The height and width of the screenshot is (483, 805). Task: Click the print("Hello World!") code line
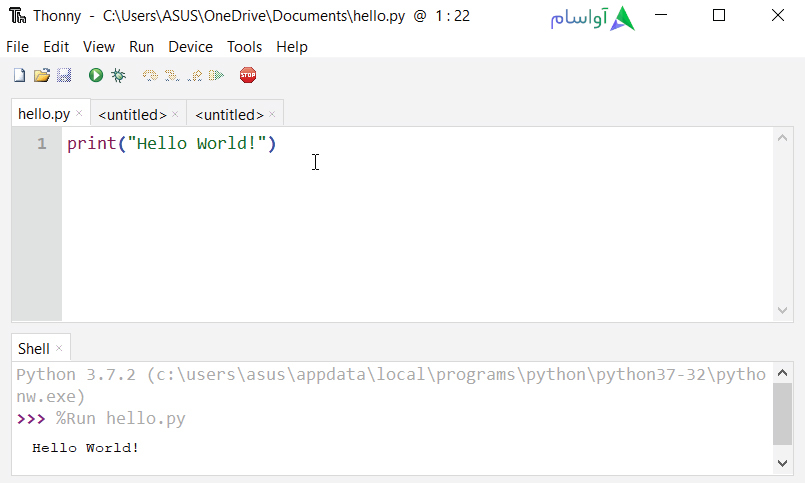pos(171,143)
